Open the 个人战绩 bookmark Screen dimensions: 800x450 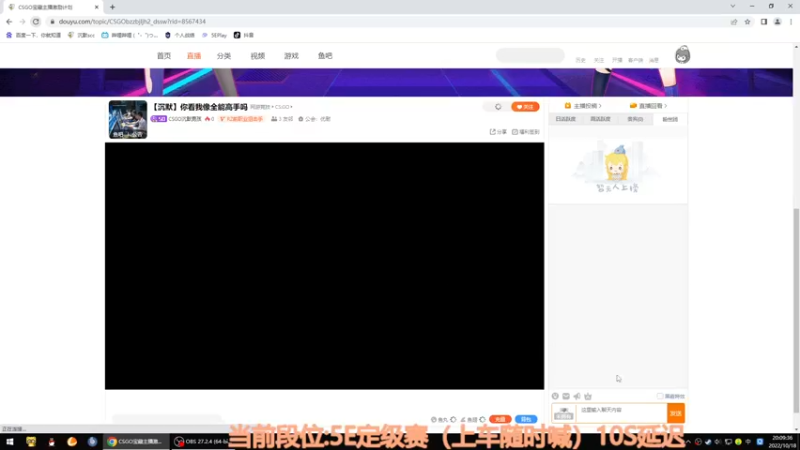click(x=180, y=35)
